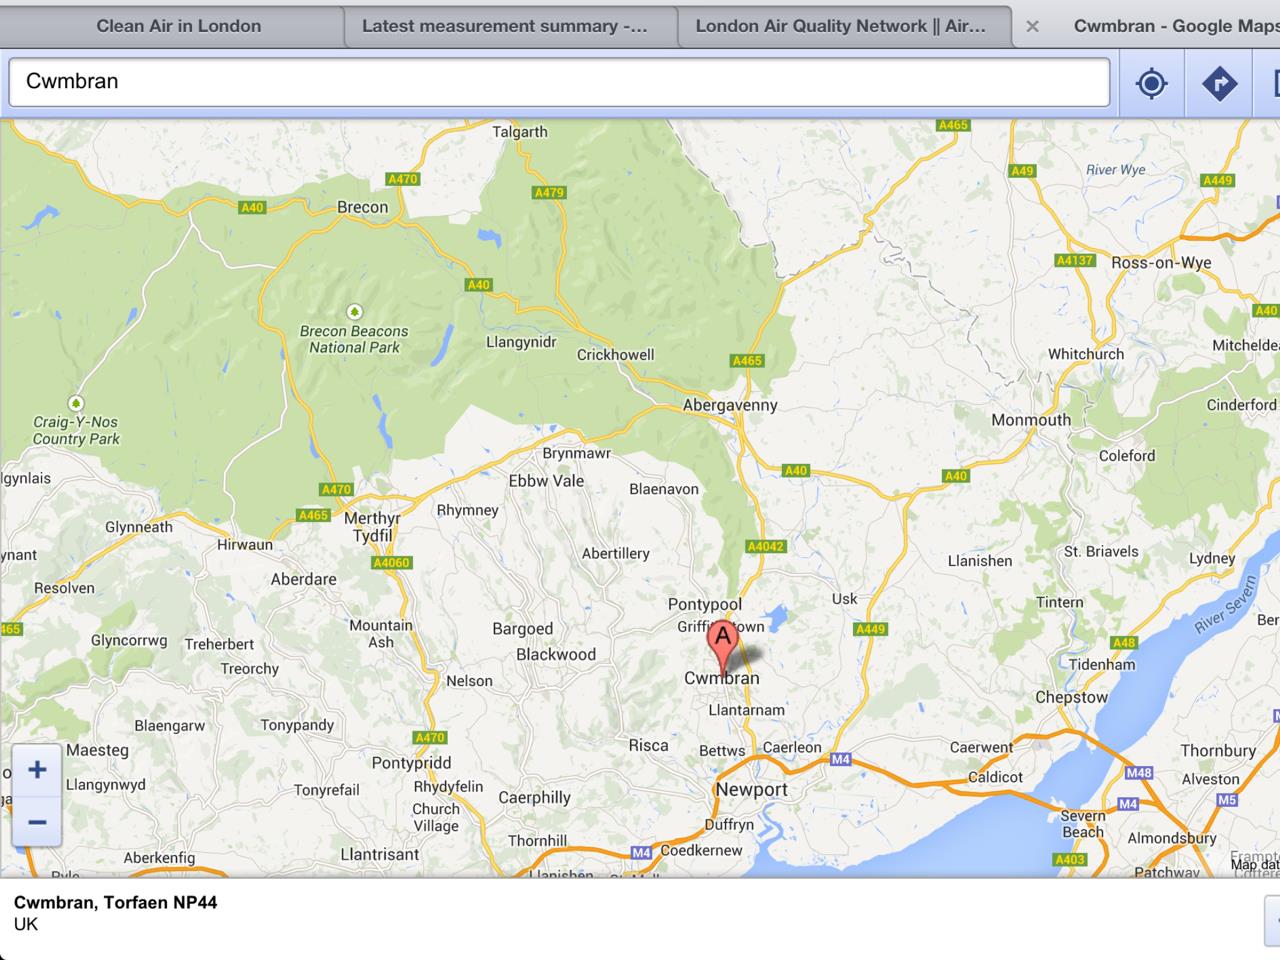The height and width of the screenshot is (960, 1280).
Task: Click the Cwmbran search field
Action: [x=559, y=82]
